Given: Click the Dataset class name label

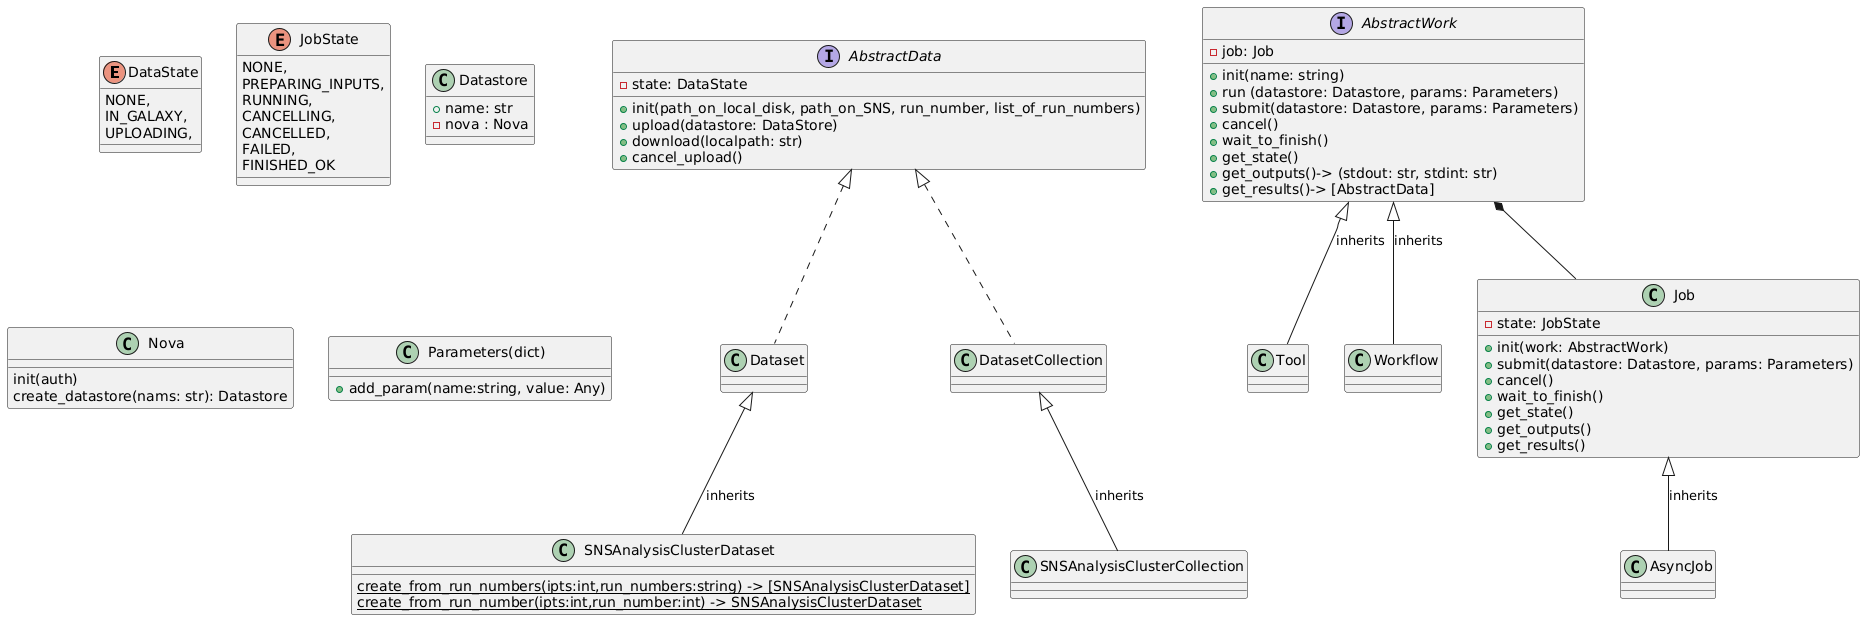Looking at the screenshot, I should click(x=775, y=360).
